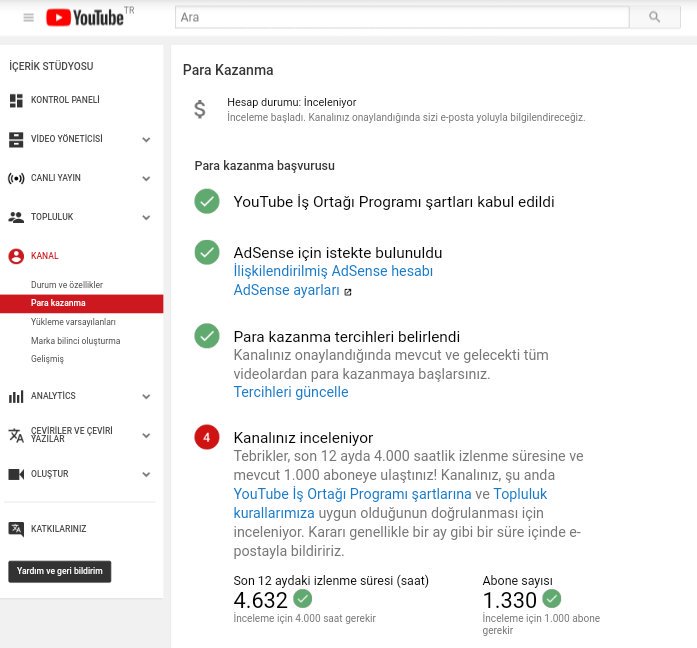Expand the Oluştur chevron
Image resolution: width=697 pixels, height=648 pixels.
coord(146,474)
